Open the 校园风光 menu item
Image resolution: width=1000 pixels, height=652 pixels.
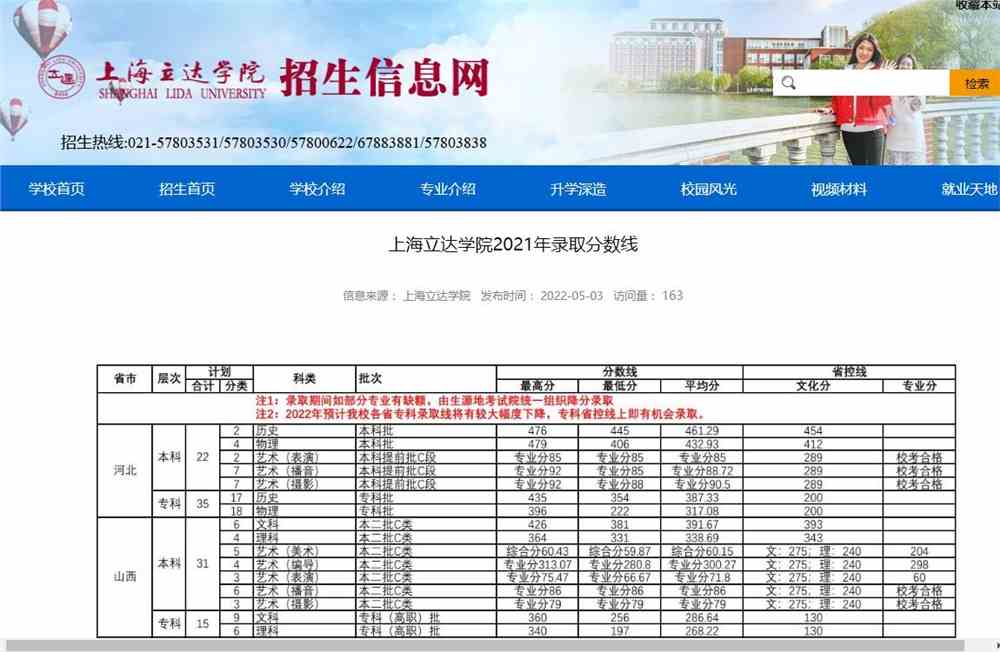click(709, 189)
